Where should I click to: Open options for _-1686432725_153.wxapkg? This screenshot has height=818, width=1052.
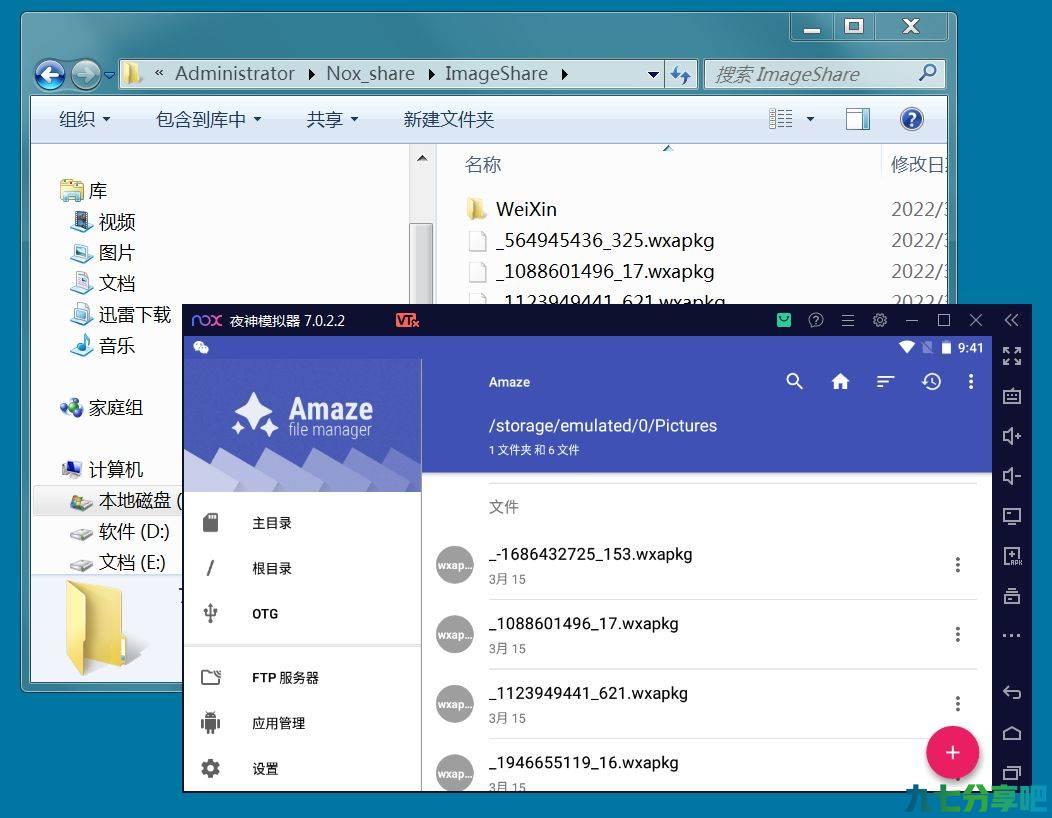957,565
